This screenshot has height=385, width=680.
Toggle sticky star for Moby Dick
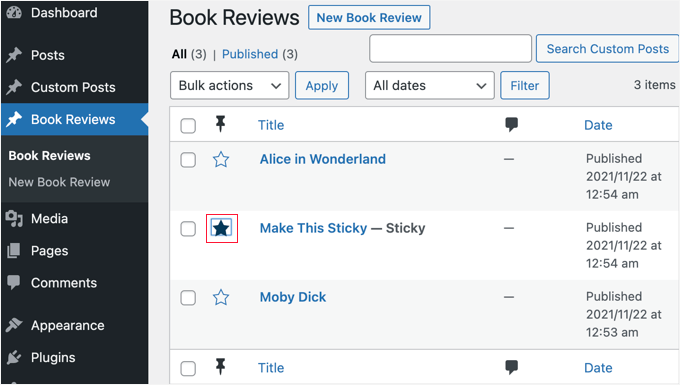click(221, 297)
